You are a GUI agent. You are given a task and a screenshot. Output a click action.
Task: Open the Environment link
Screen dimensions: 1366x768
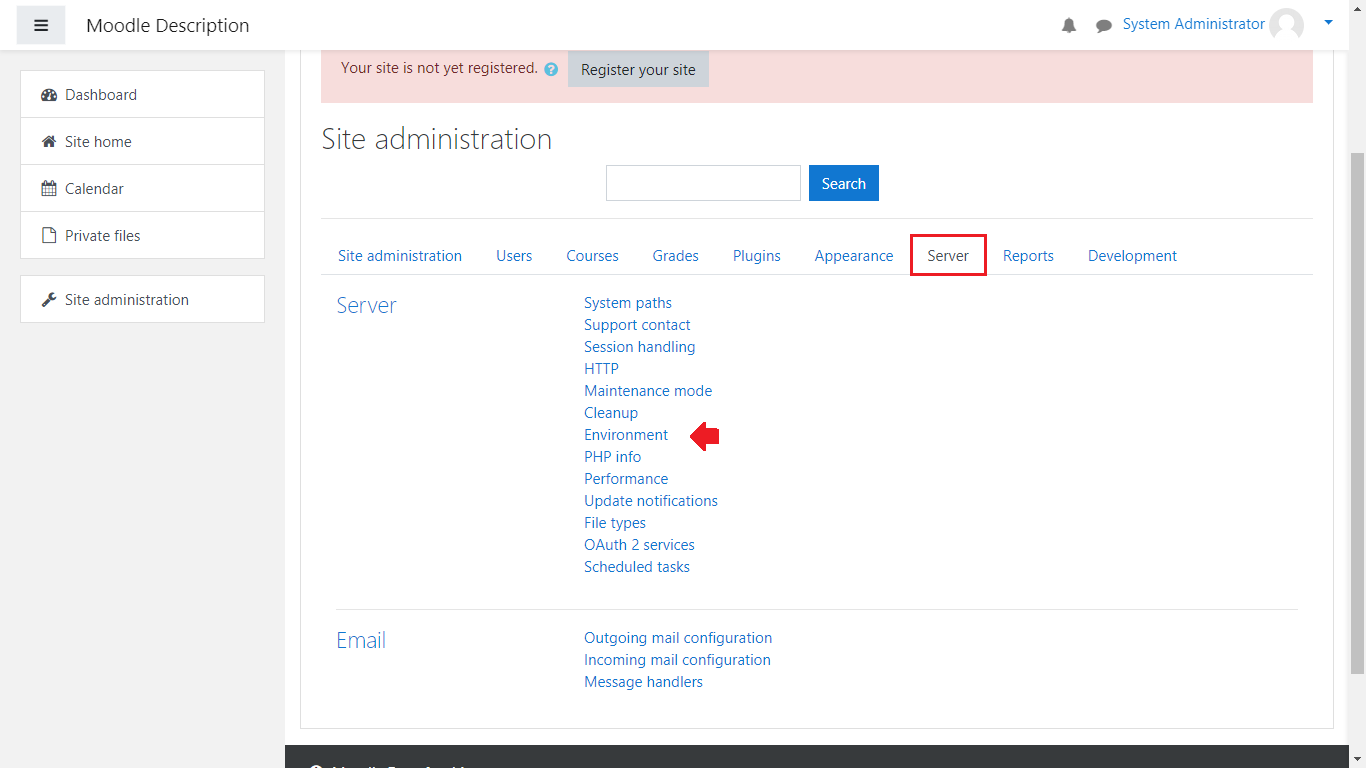click(626, 435)
